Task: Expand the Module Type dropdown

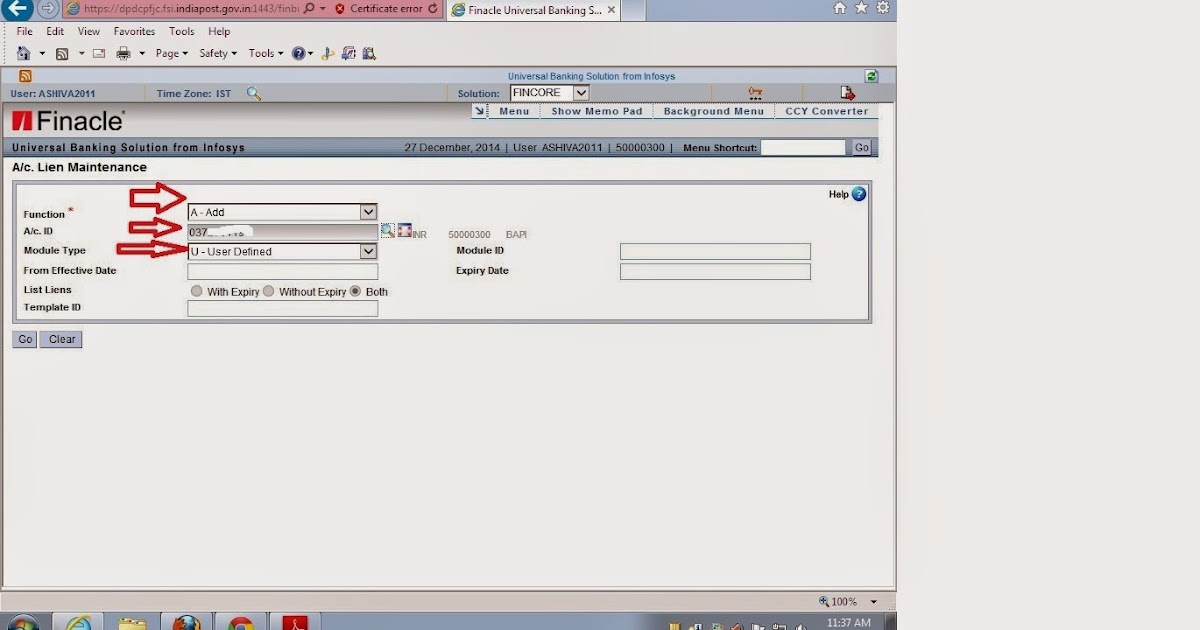Action: click(x=368, y=251)
